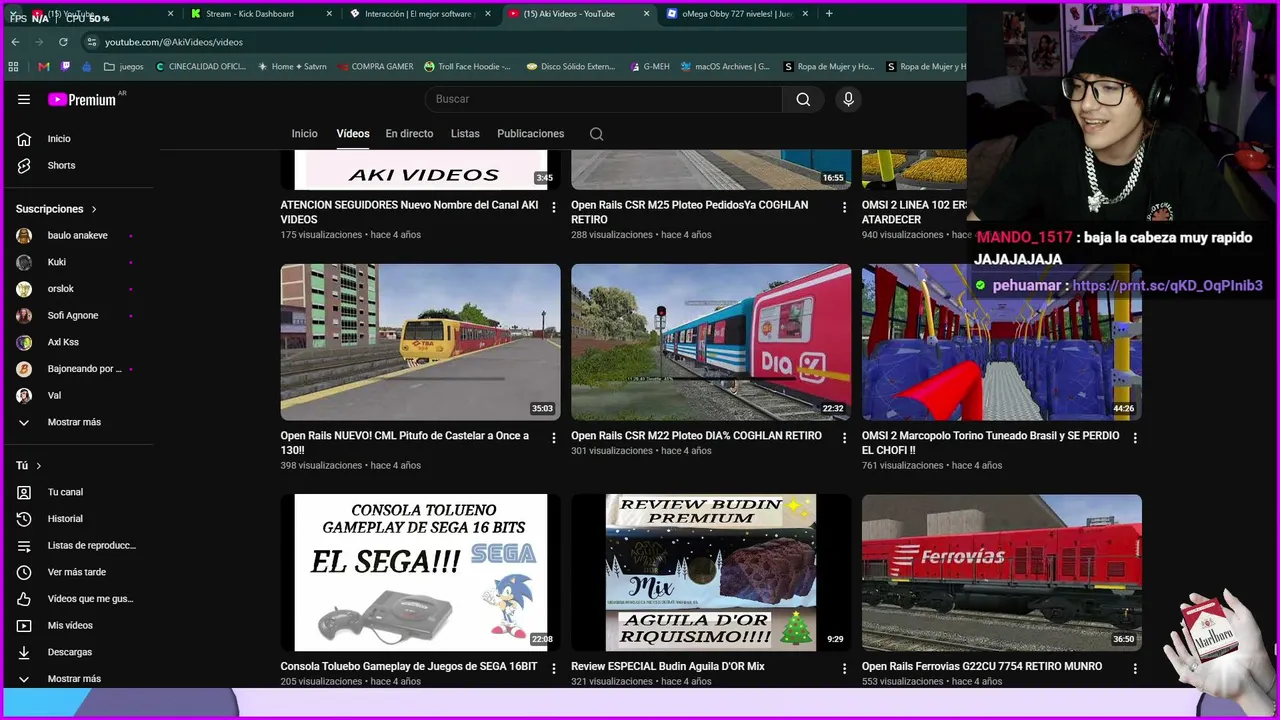Select the channel Videos tab

[353, 134]
